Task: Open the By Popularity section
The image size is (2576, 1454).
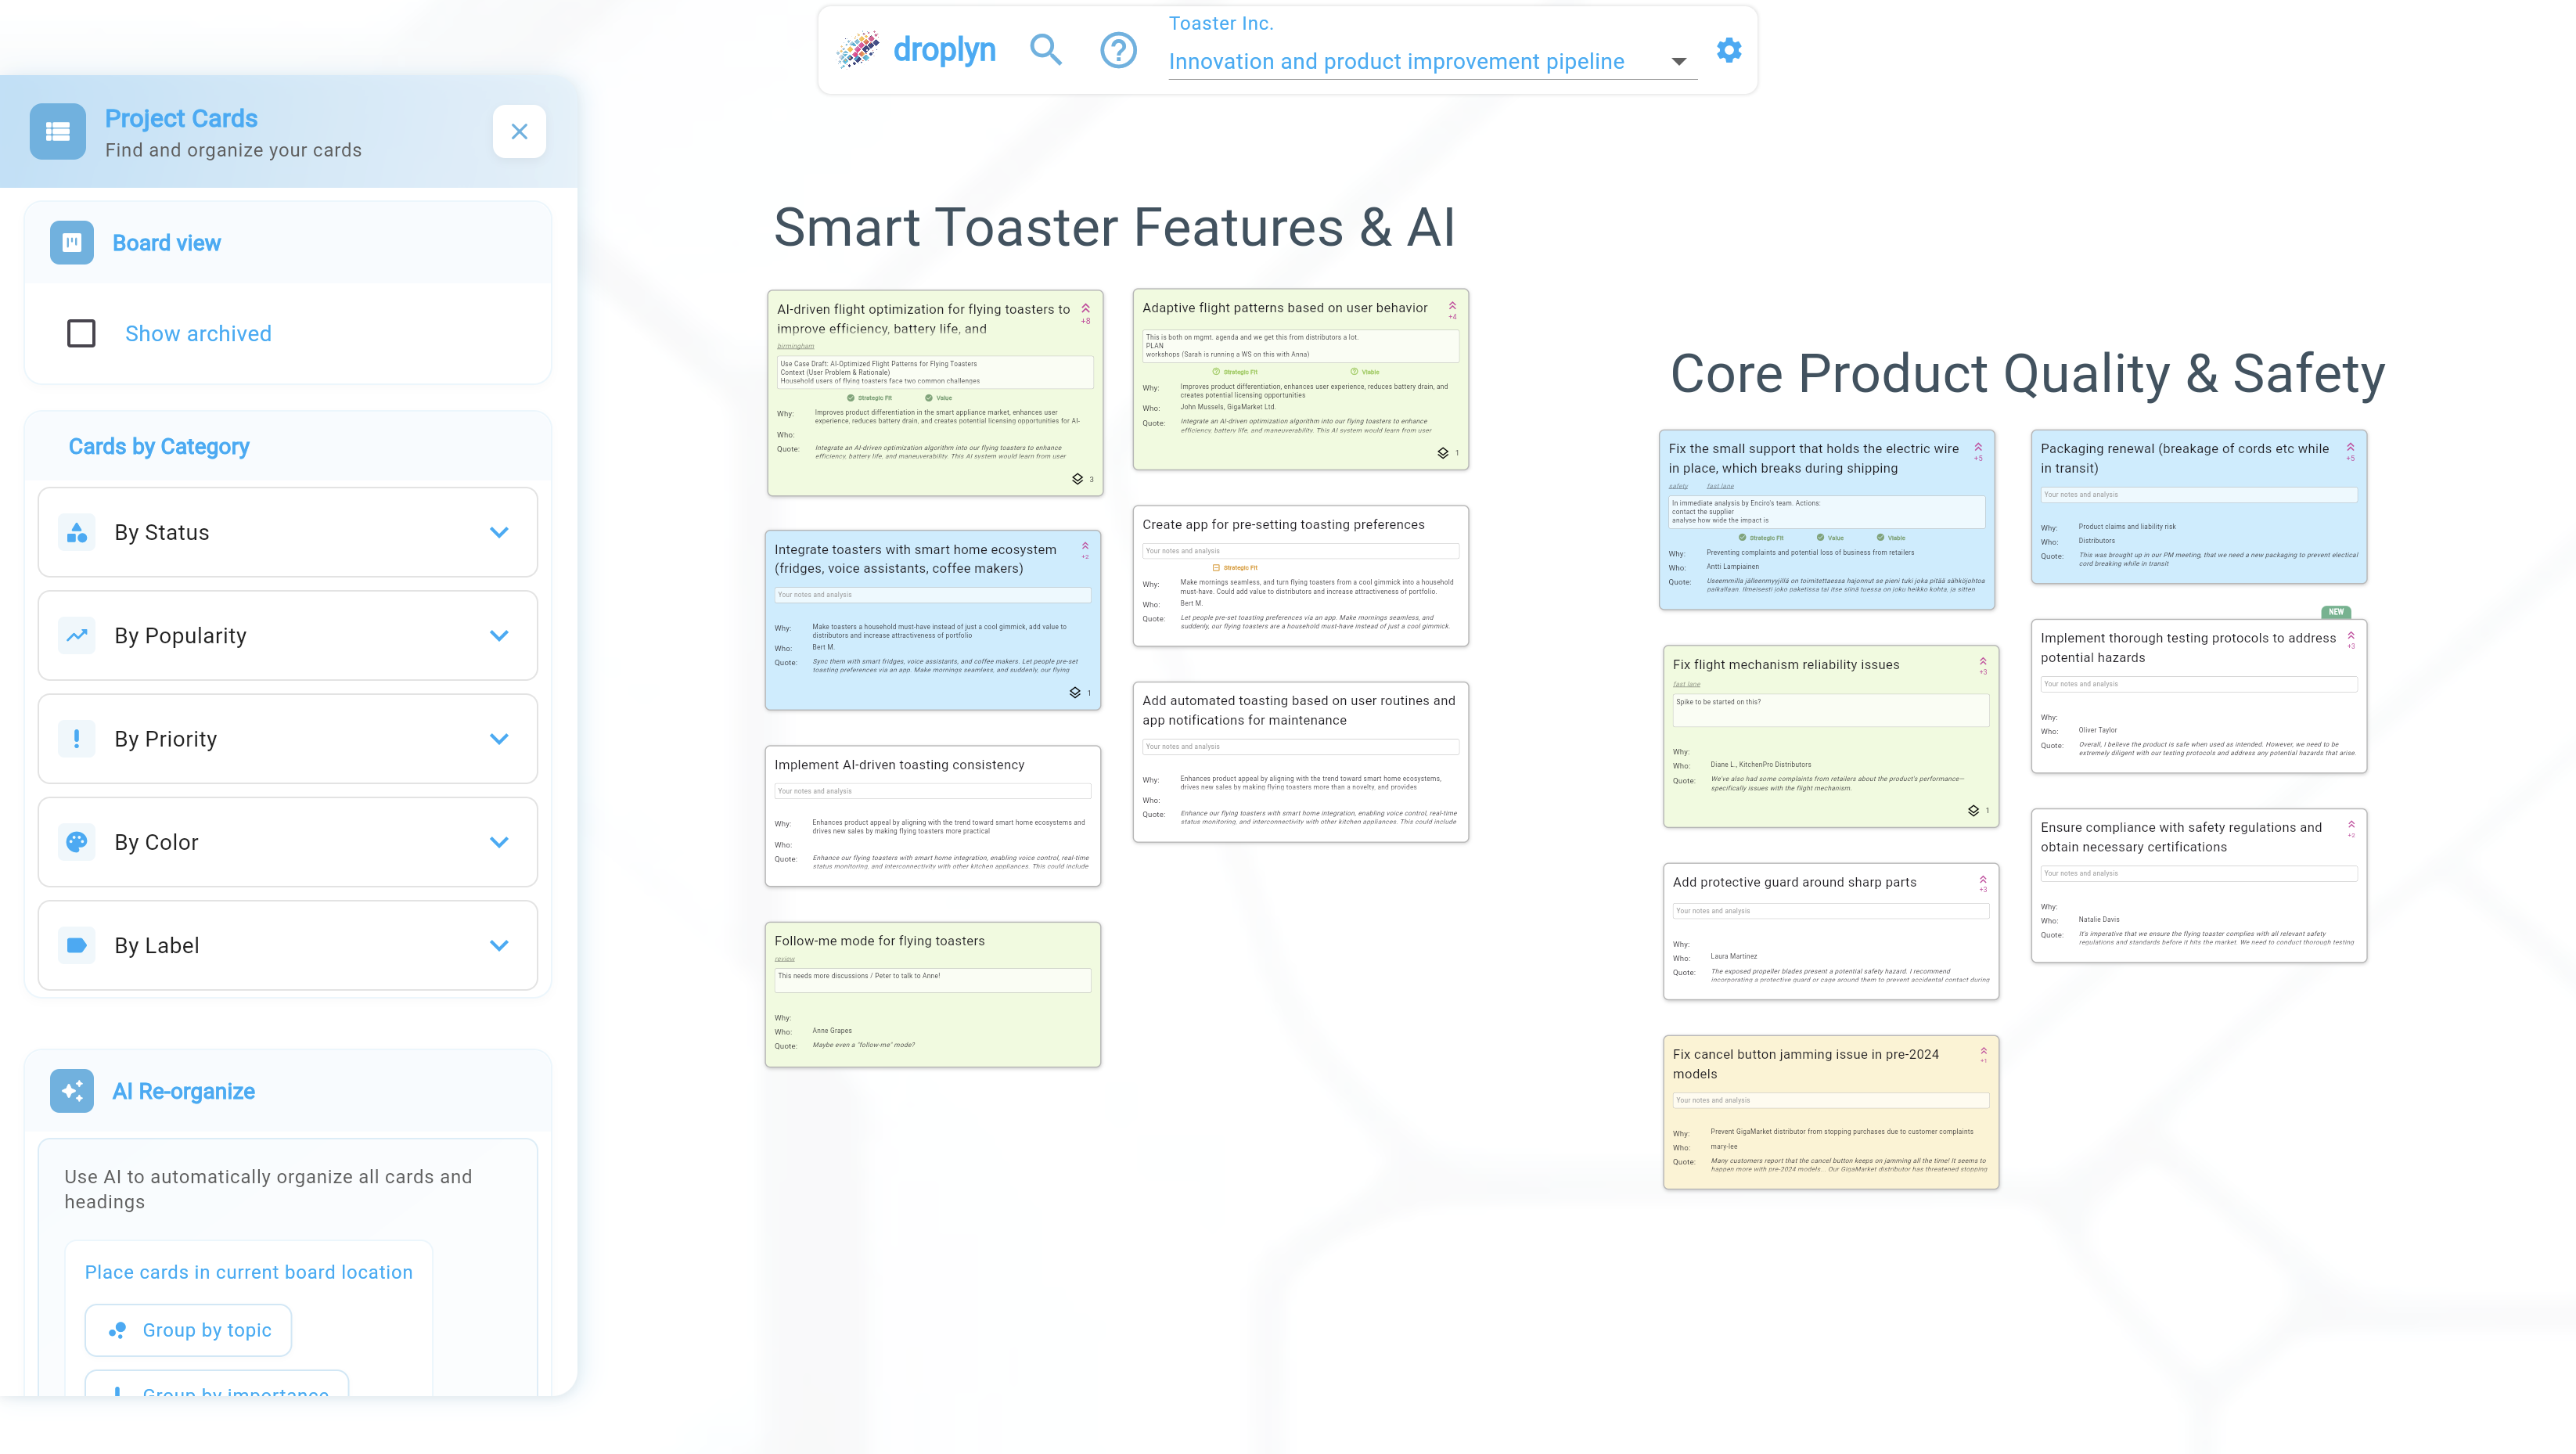Action: coord(288,636)
